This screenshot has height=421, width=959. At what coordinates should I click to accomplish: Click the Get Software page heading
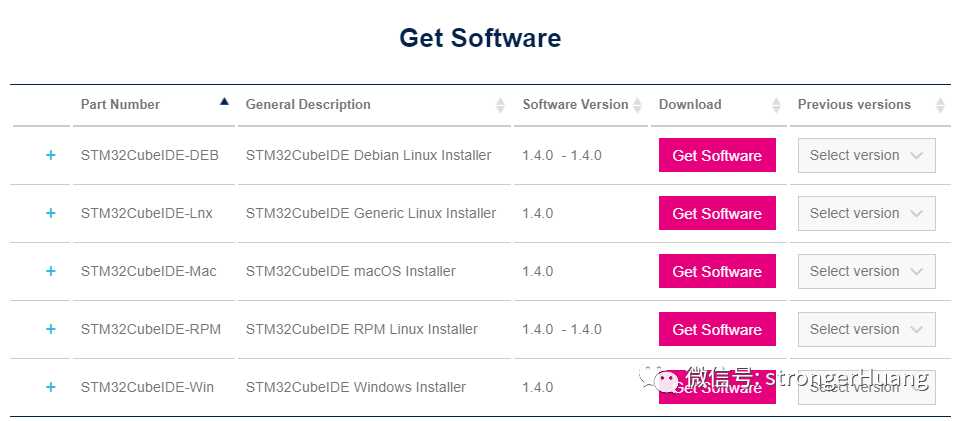pos(480,38)
